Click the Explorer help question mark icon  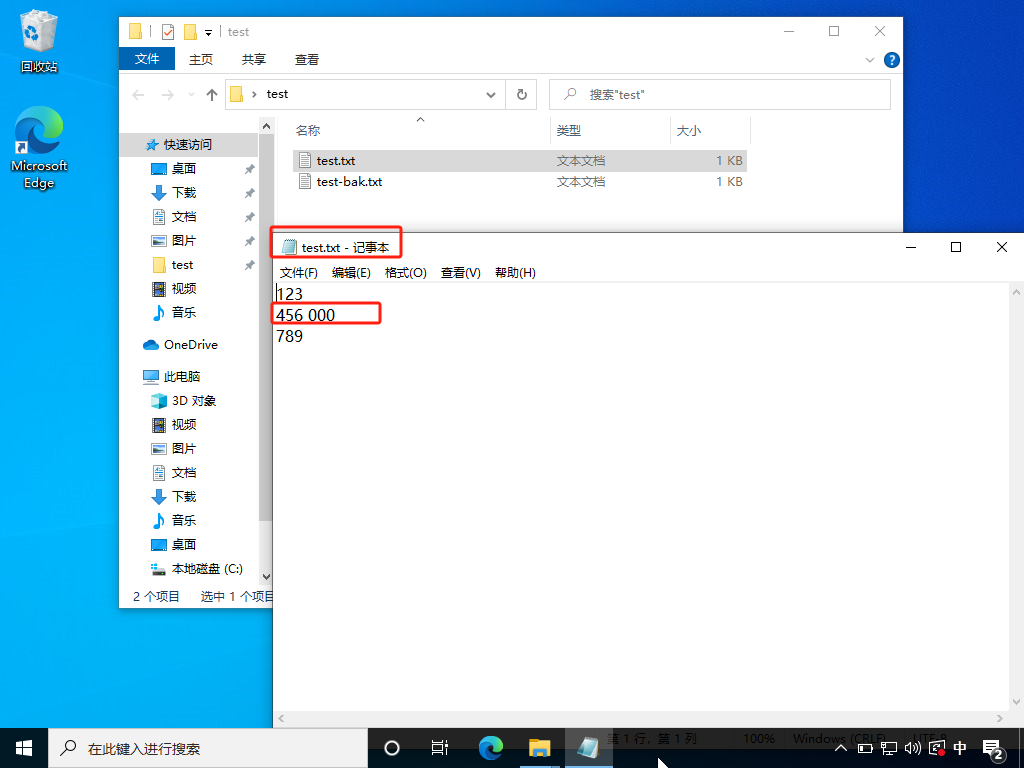tap(890, 60)
